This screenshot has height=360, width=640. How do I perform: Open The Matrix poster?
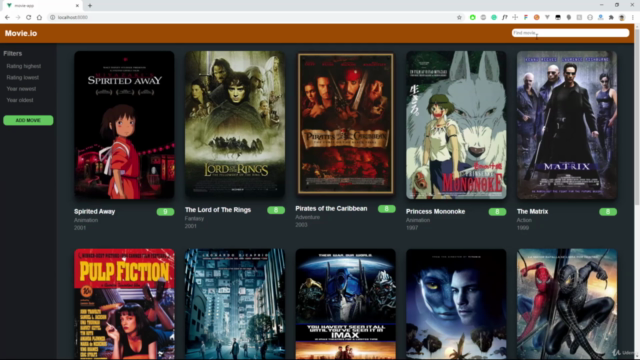[x=567, y=125]
